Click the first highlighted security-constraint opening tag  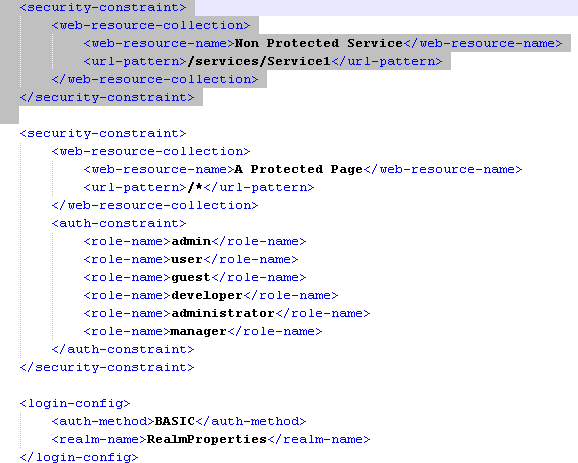pyautogui.click(x=103, y=7)
